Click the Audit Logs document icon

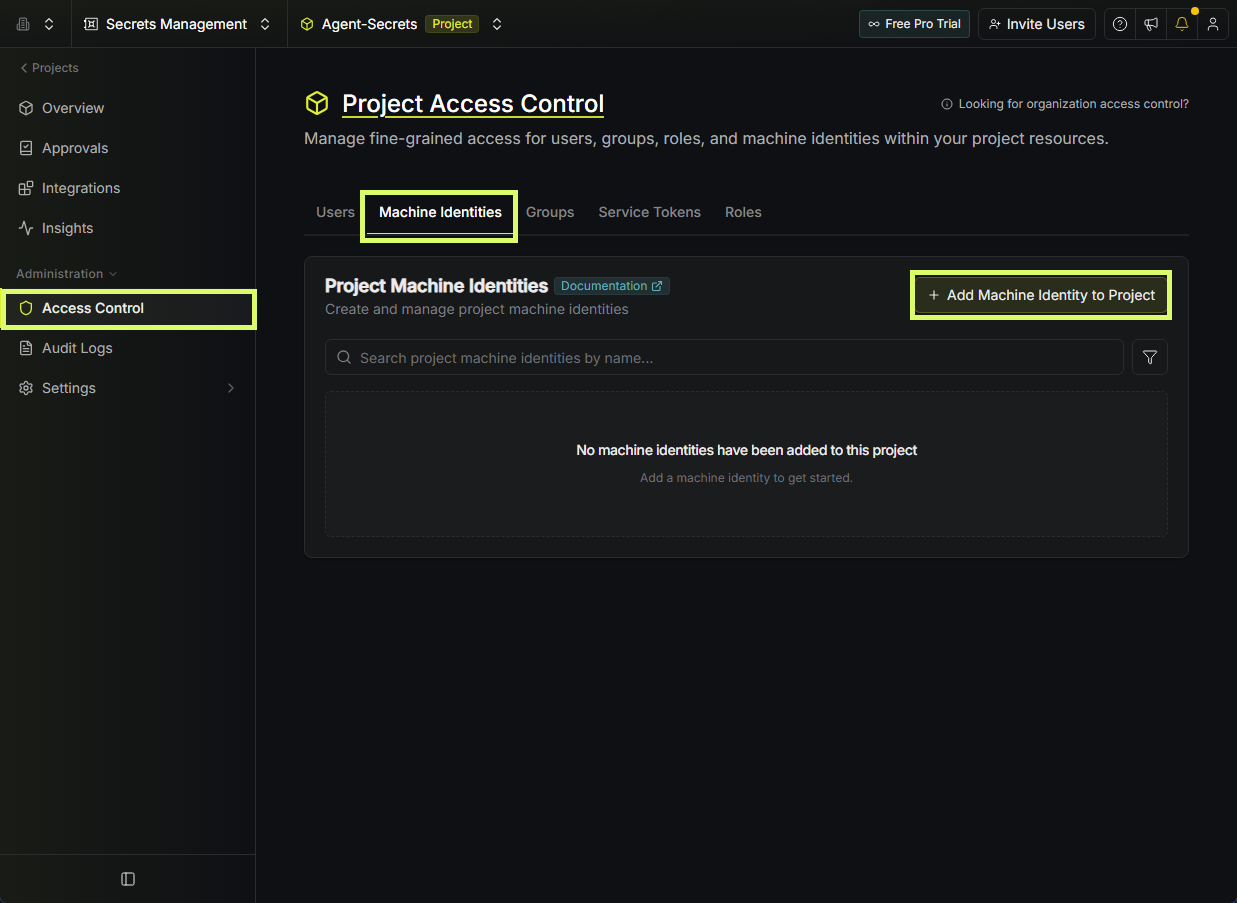26,348
